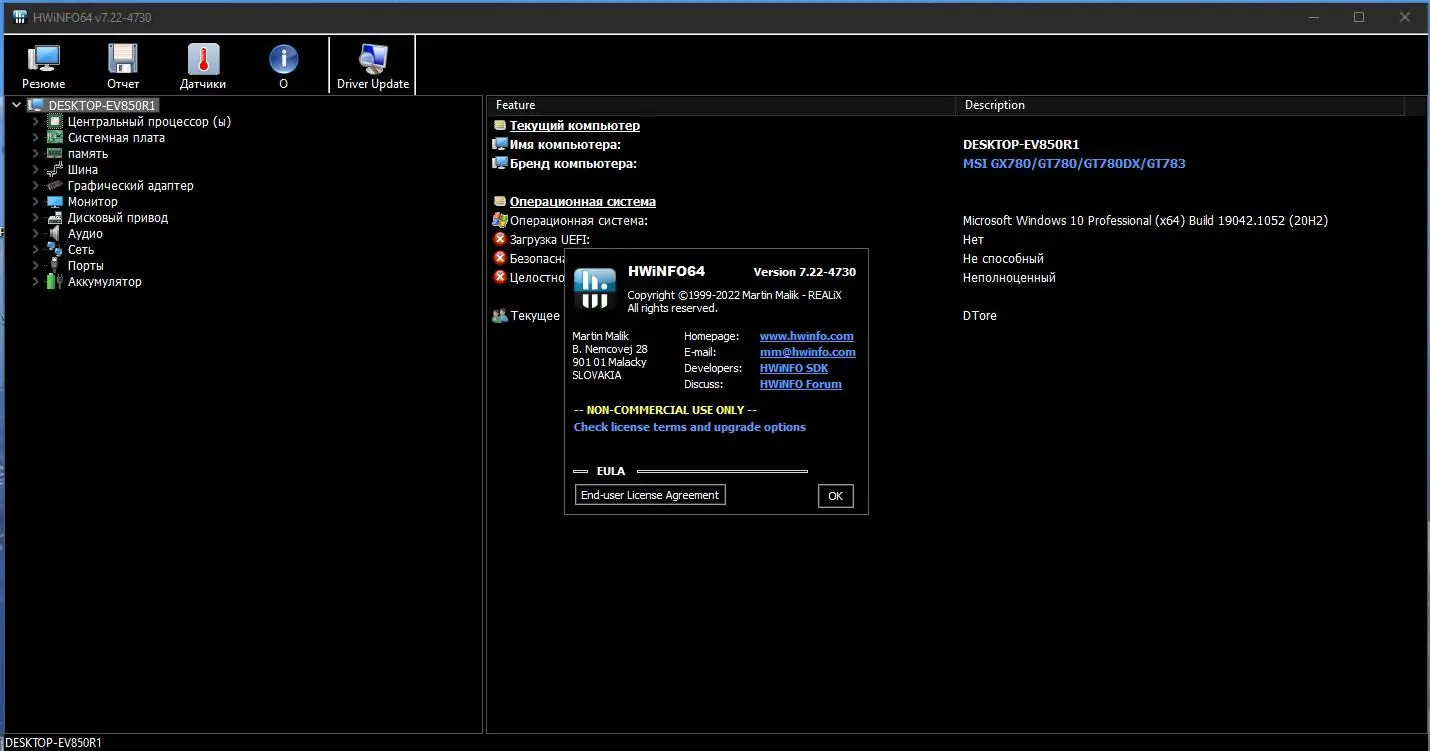1430x751 pixels.
Task: Open the End-user License Agreement
Action: pos(649,494)
